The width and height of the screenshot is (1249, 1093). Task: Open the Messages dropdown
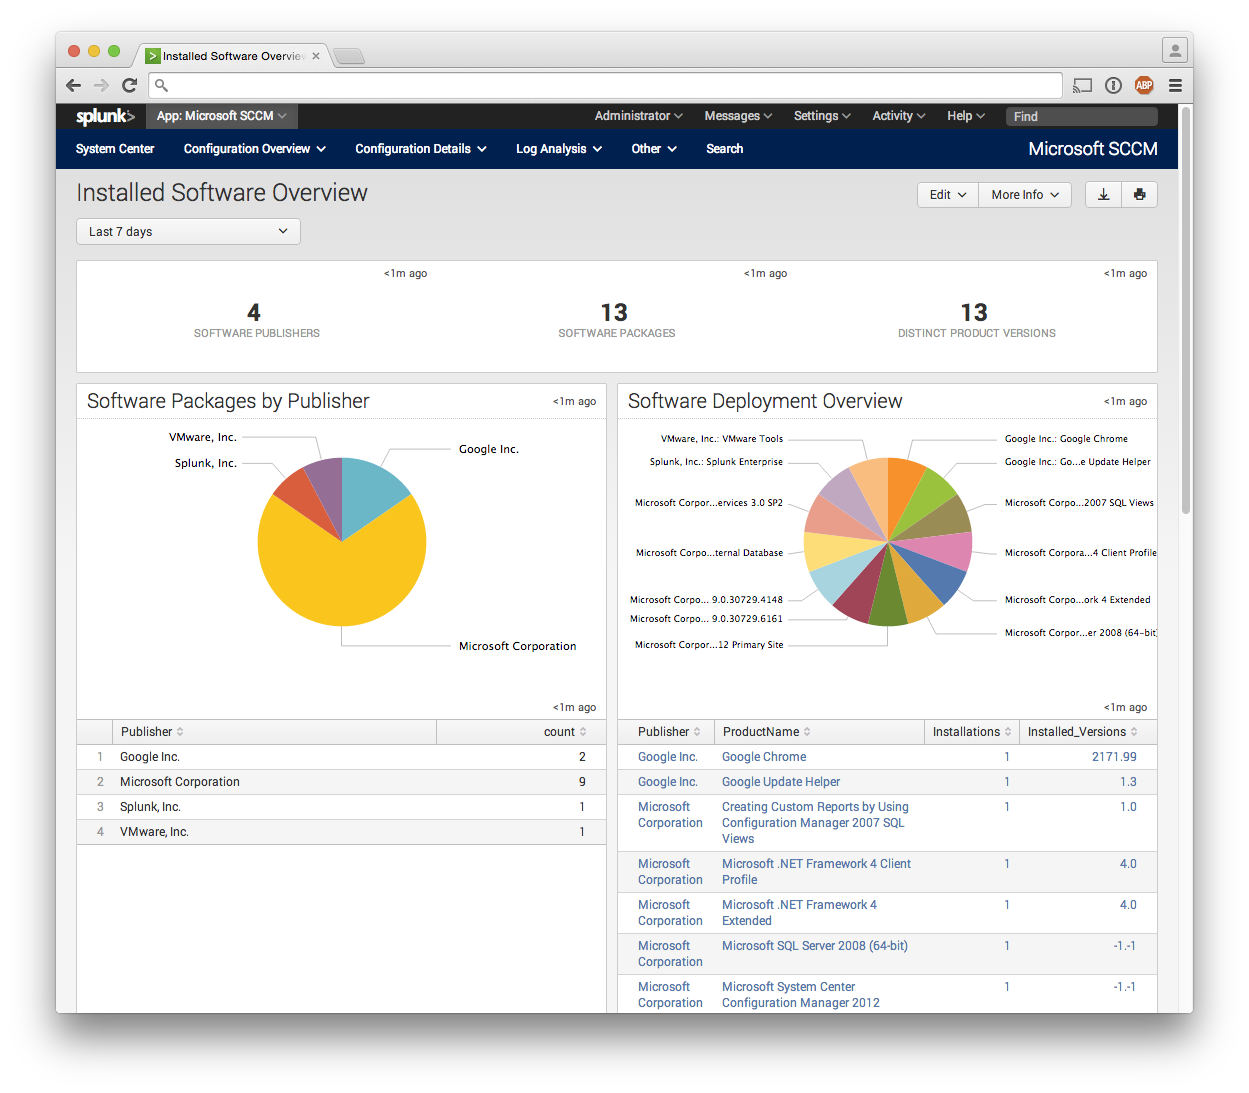tap(738, 116)
